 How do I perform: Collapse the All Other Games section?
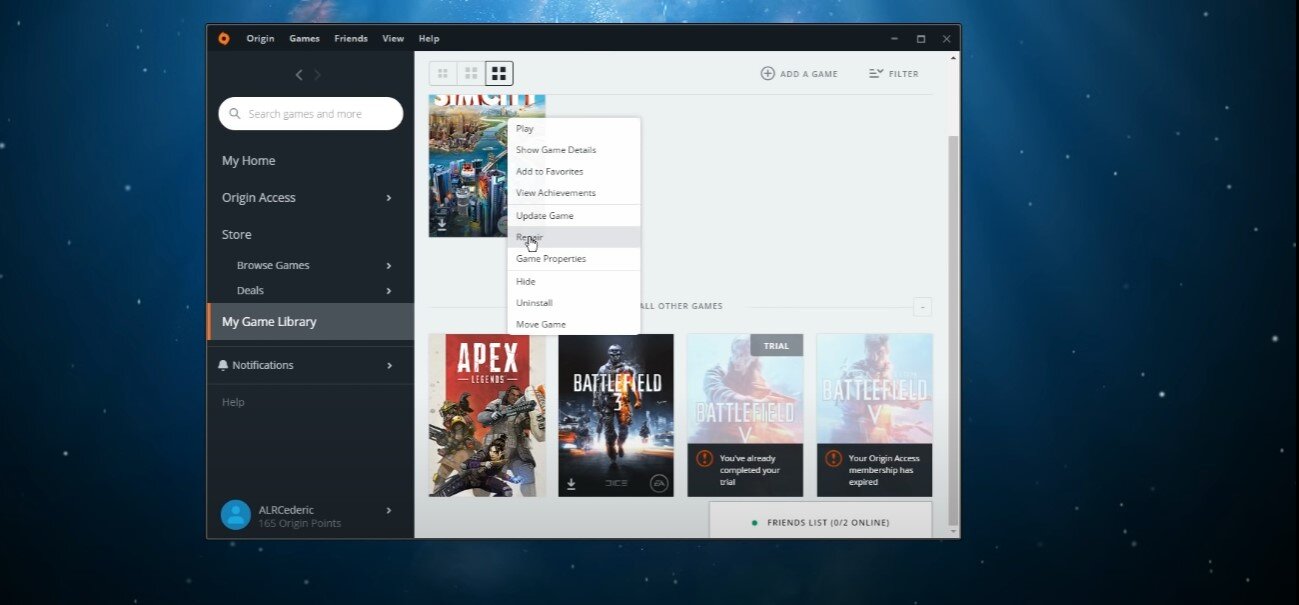[922, 307]
